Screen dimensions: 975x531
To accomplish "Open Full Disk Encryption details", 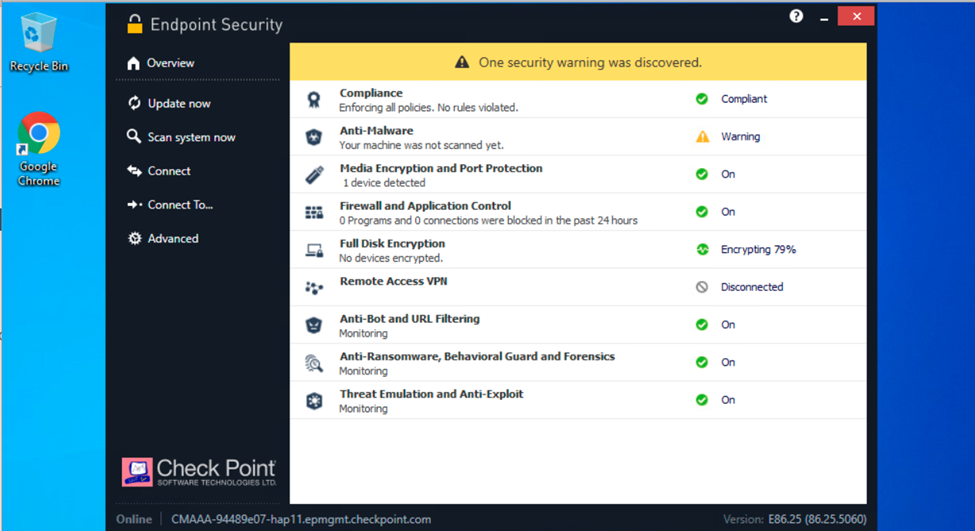I will click(x=392, y=243).
